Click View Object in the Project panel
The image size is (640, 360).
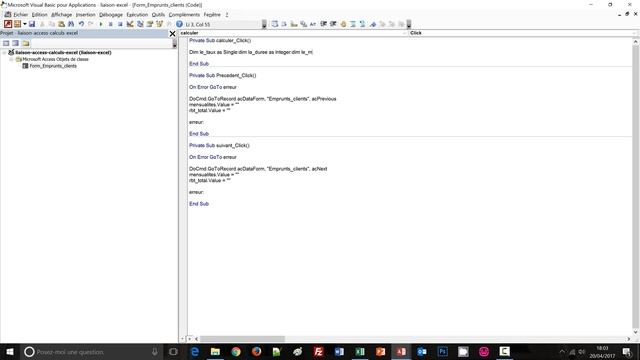pos(16,43)
